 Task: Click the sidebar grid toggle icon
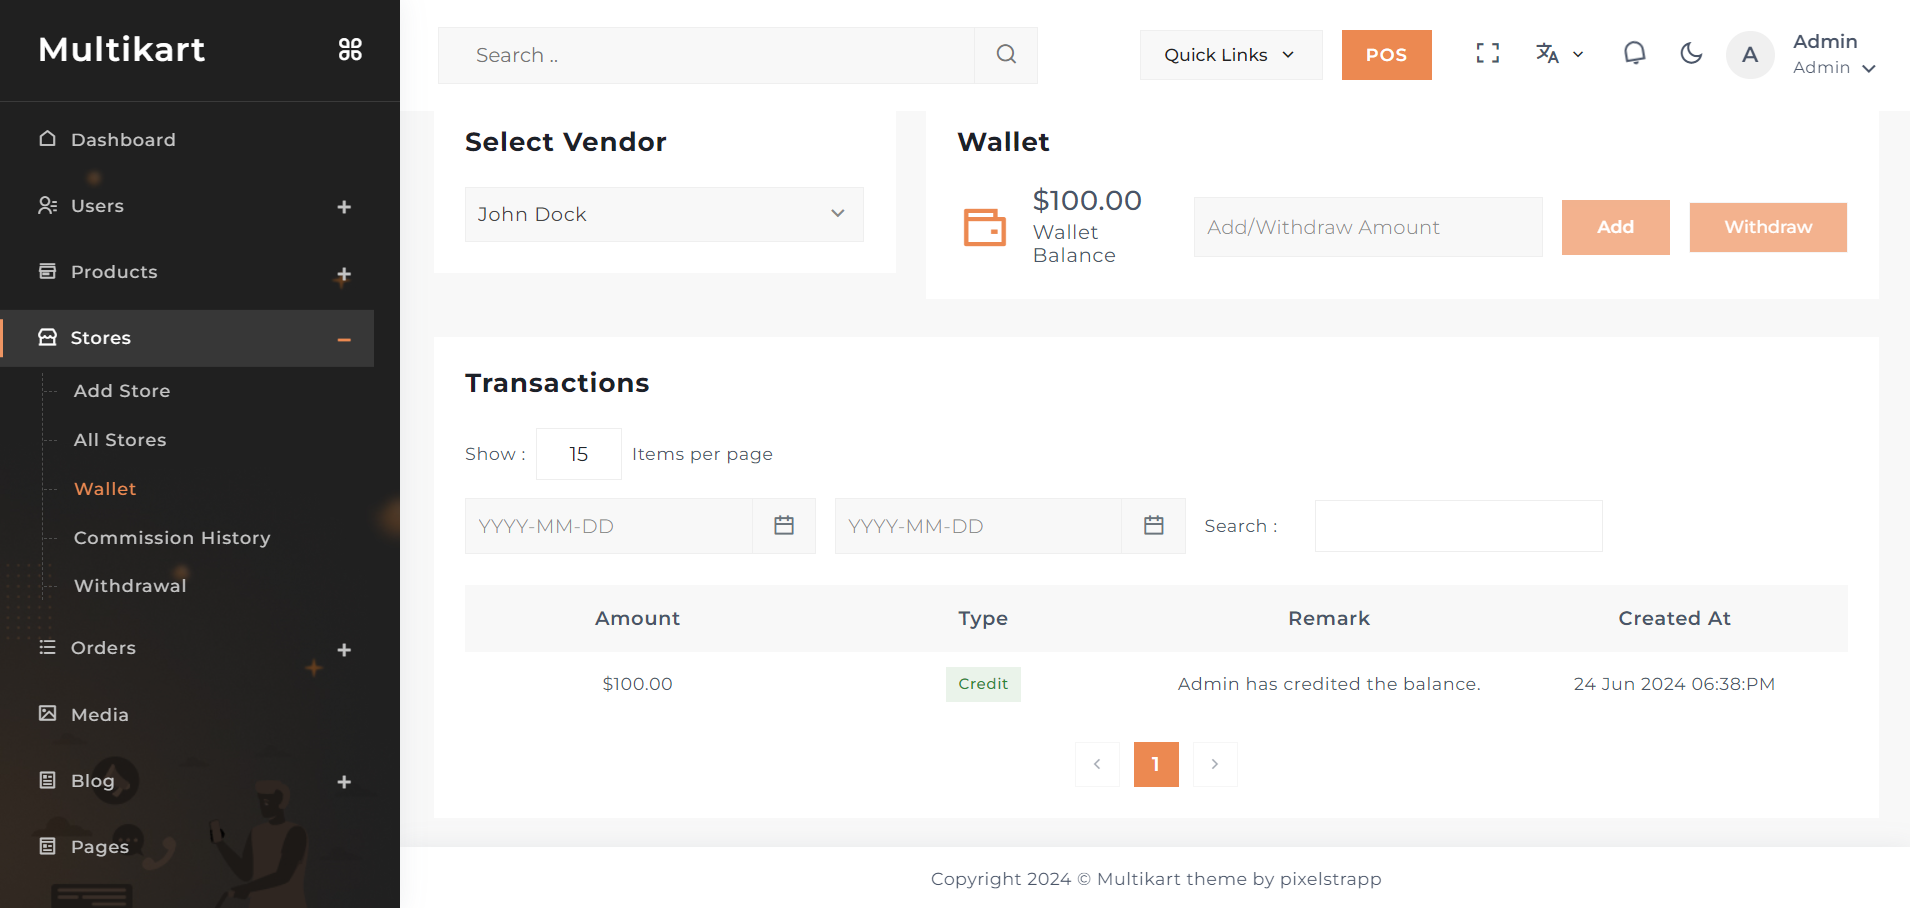[x=350, y=49]
